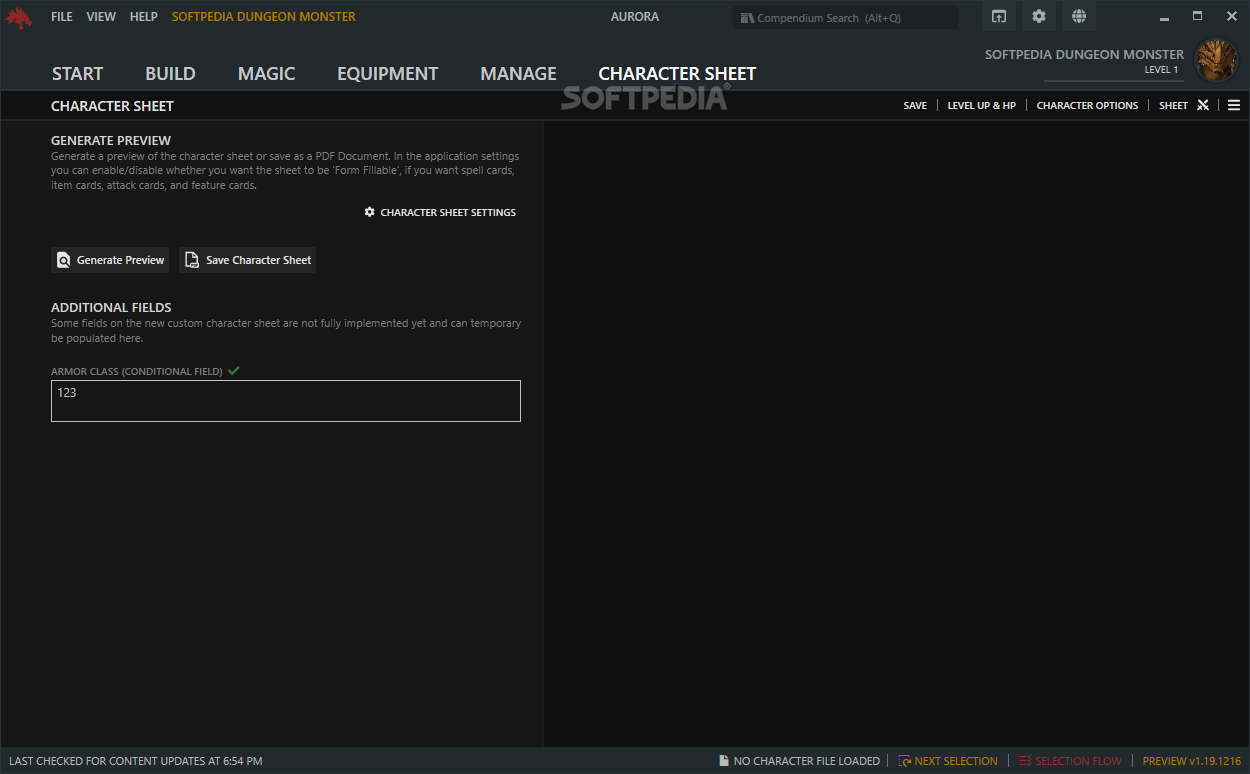The height and width of the screenshot is (774, 1250).
Task: Open CHARACTER SHEET SETTINGS link
Action: 440,213
